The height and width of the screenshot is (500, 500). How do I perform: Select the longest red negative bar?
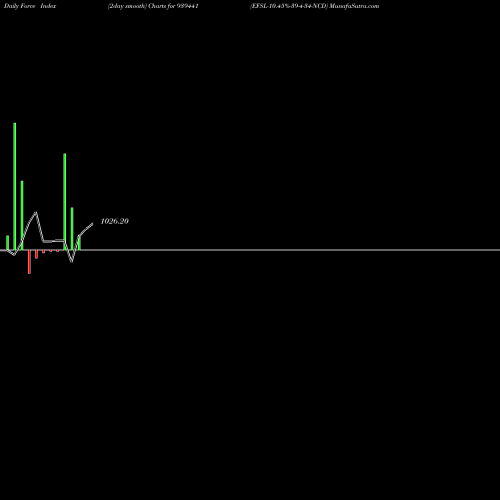tap(29, 262)
